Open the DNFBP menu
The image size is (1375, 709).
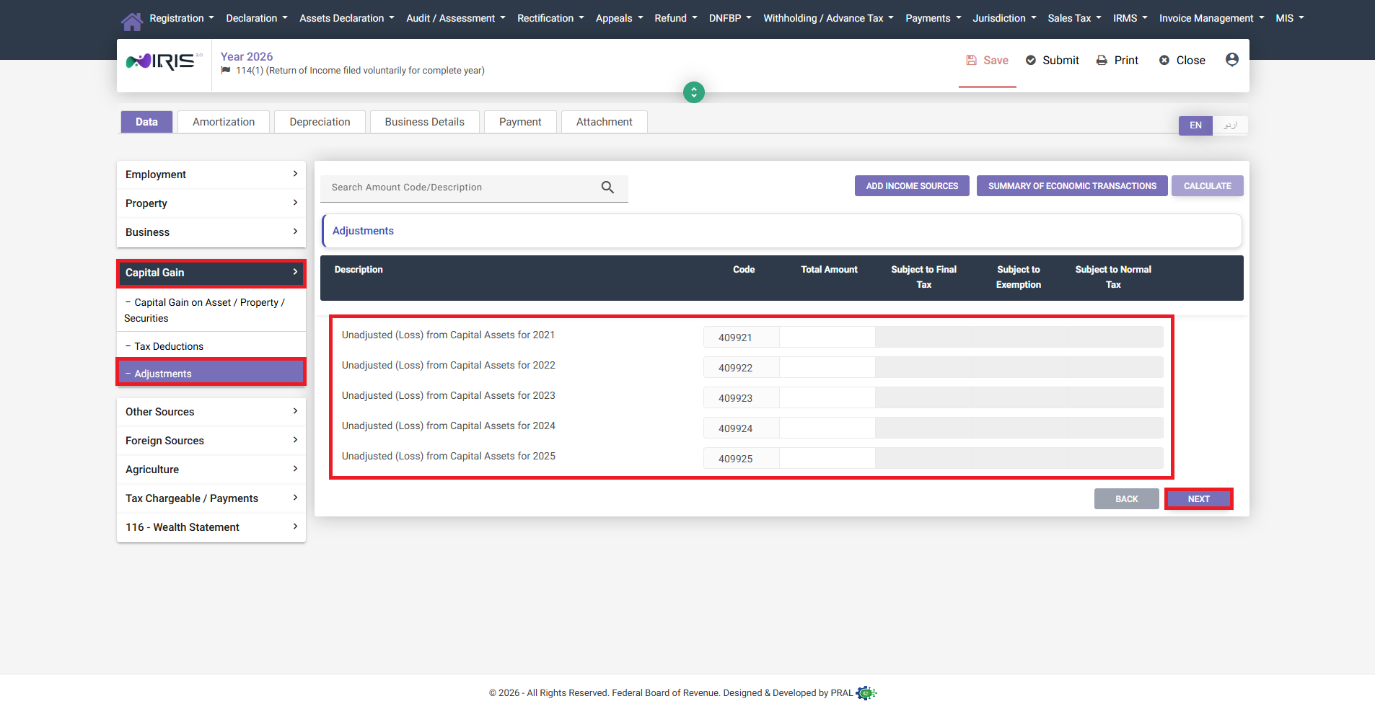(x=731, y=18)
